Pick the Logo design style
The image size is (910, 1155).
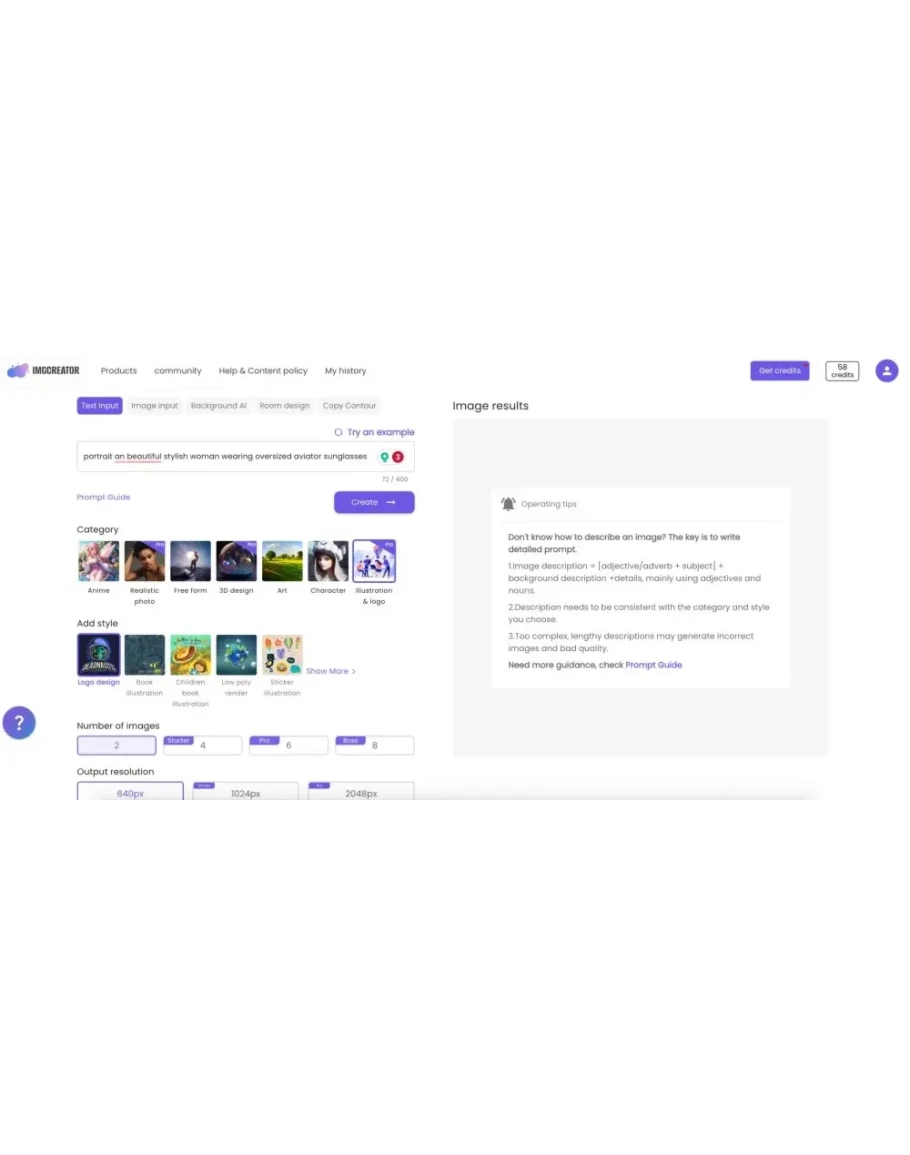pos(99,655)
